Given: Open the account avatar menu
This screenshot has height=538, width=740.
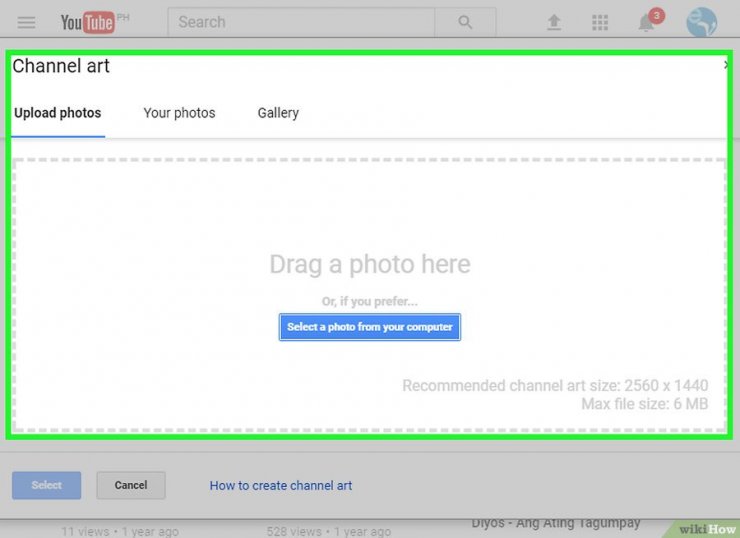Looking at the screenshot, I should [x=701, y=22].
